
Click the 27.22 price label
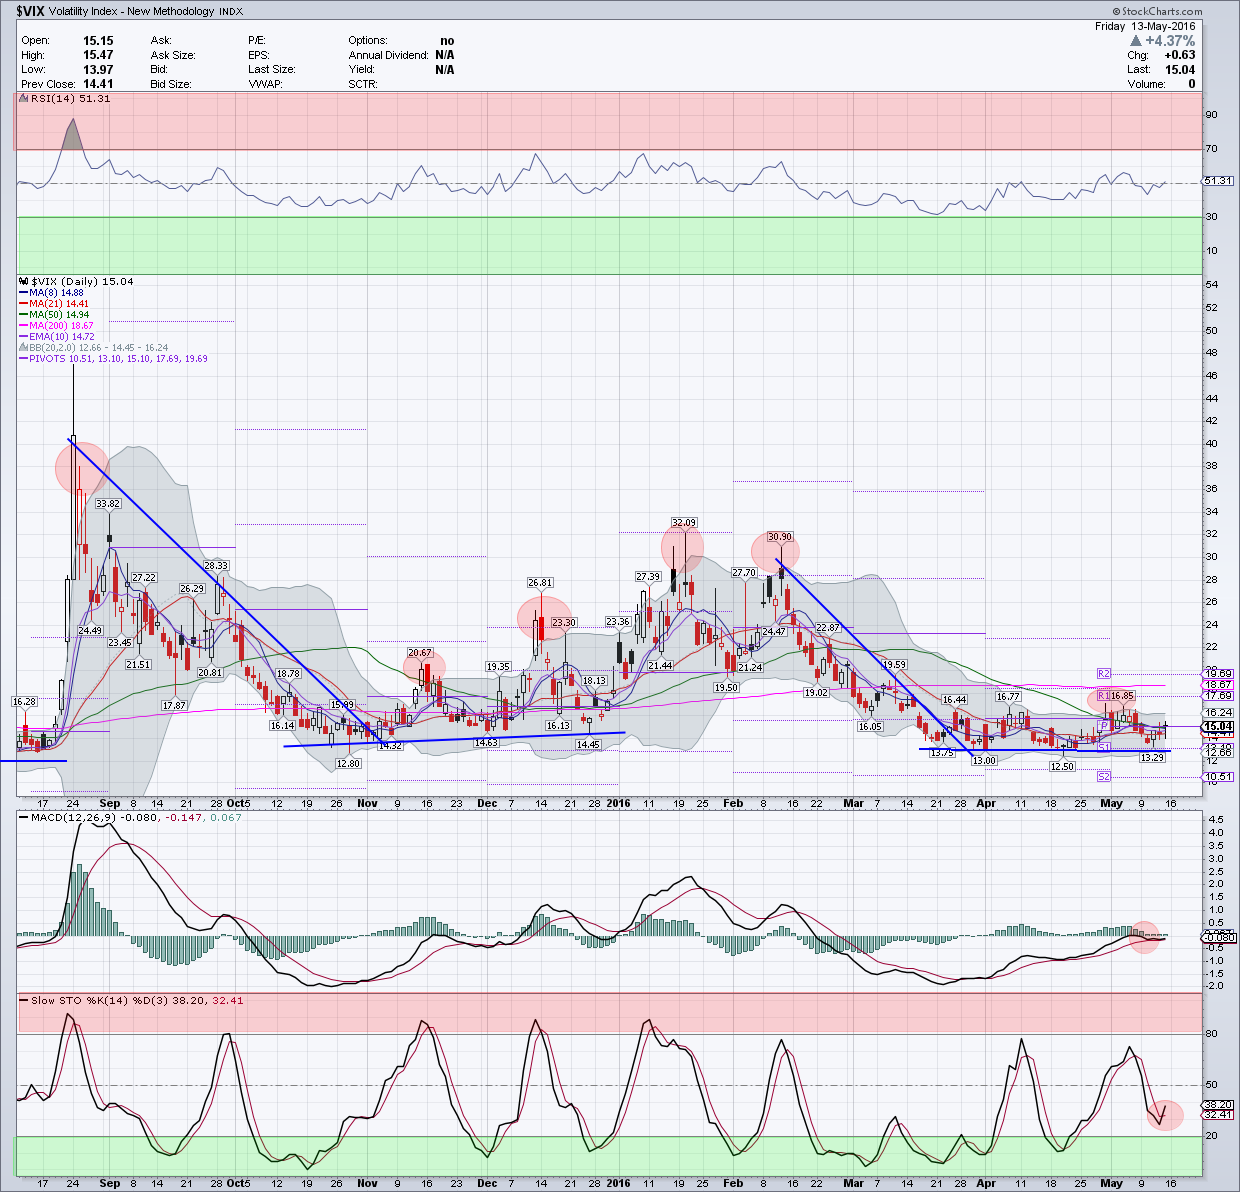(x=144, y=577)
